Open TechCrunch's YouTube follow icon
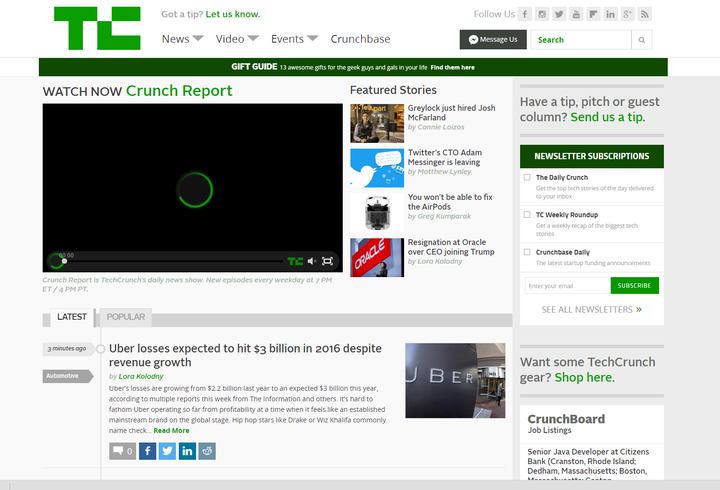The height and width of the screenshot is (490, 720). (x=576, y=14)
